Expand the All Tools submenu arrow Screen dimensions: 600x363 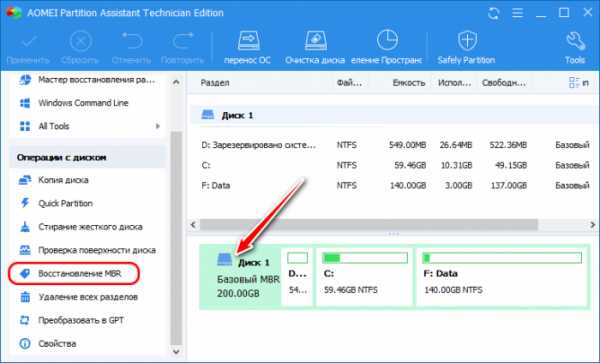pyautogui.click(x=158, y=126)
